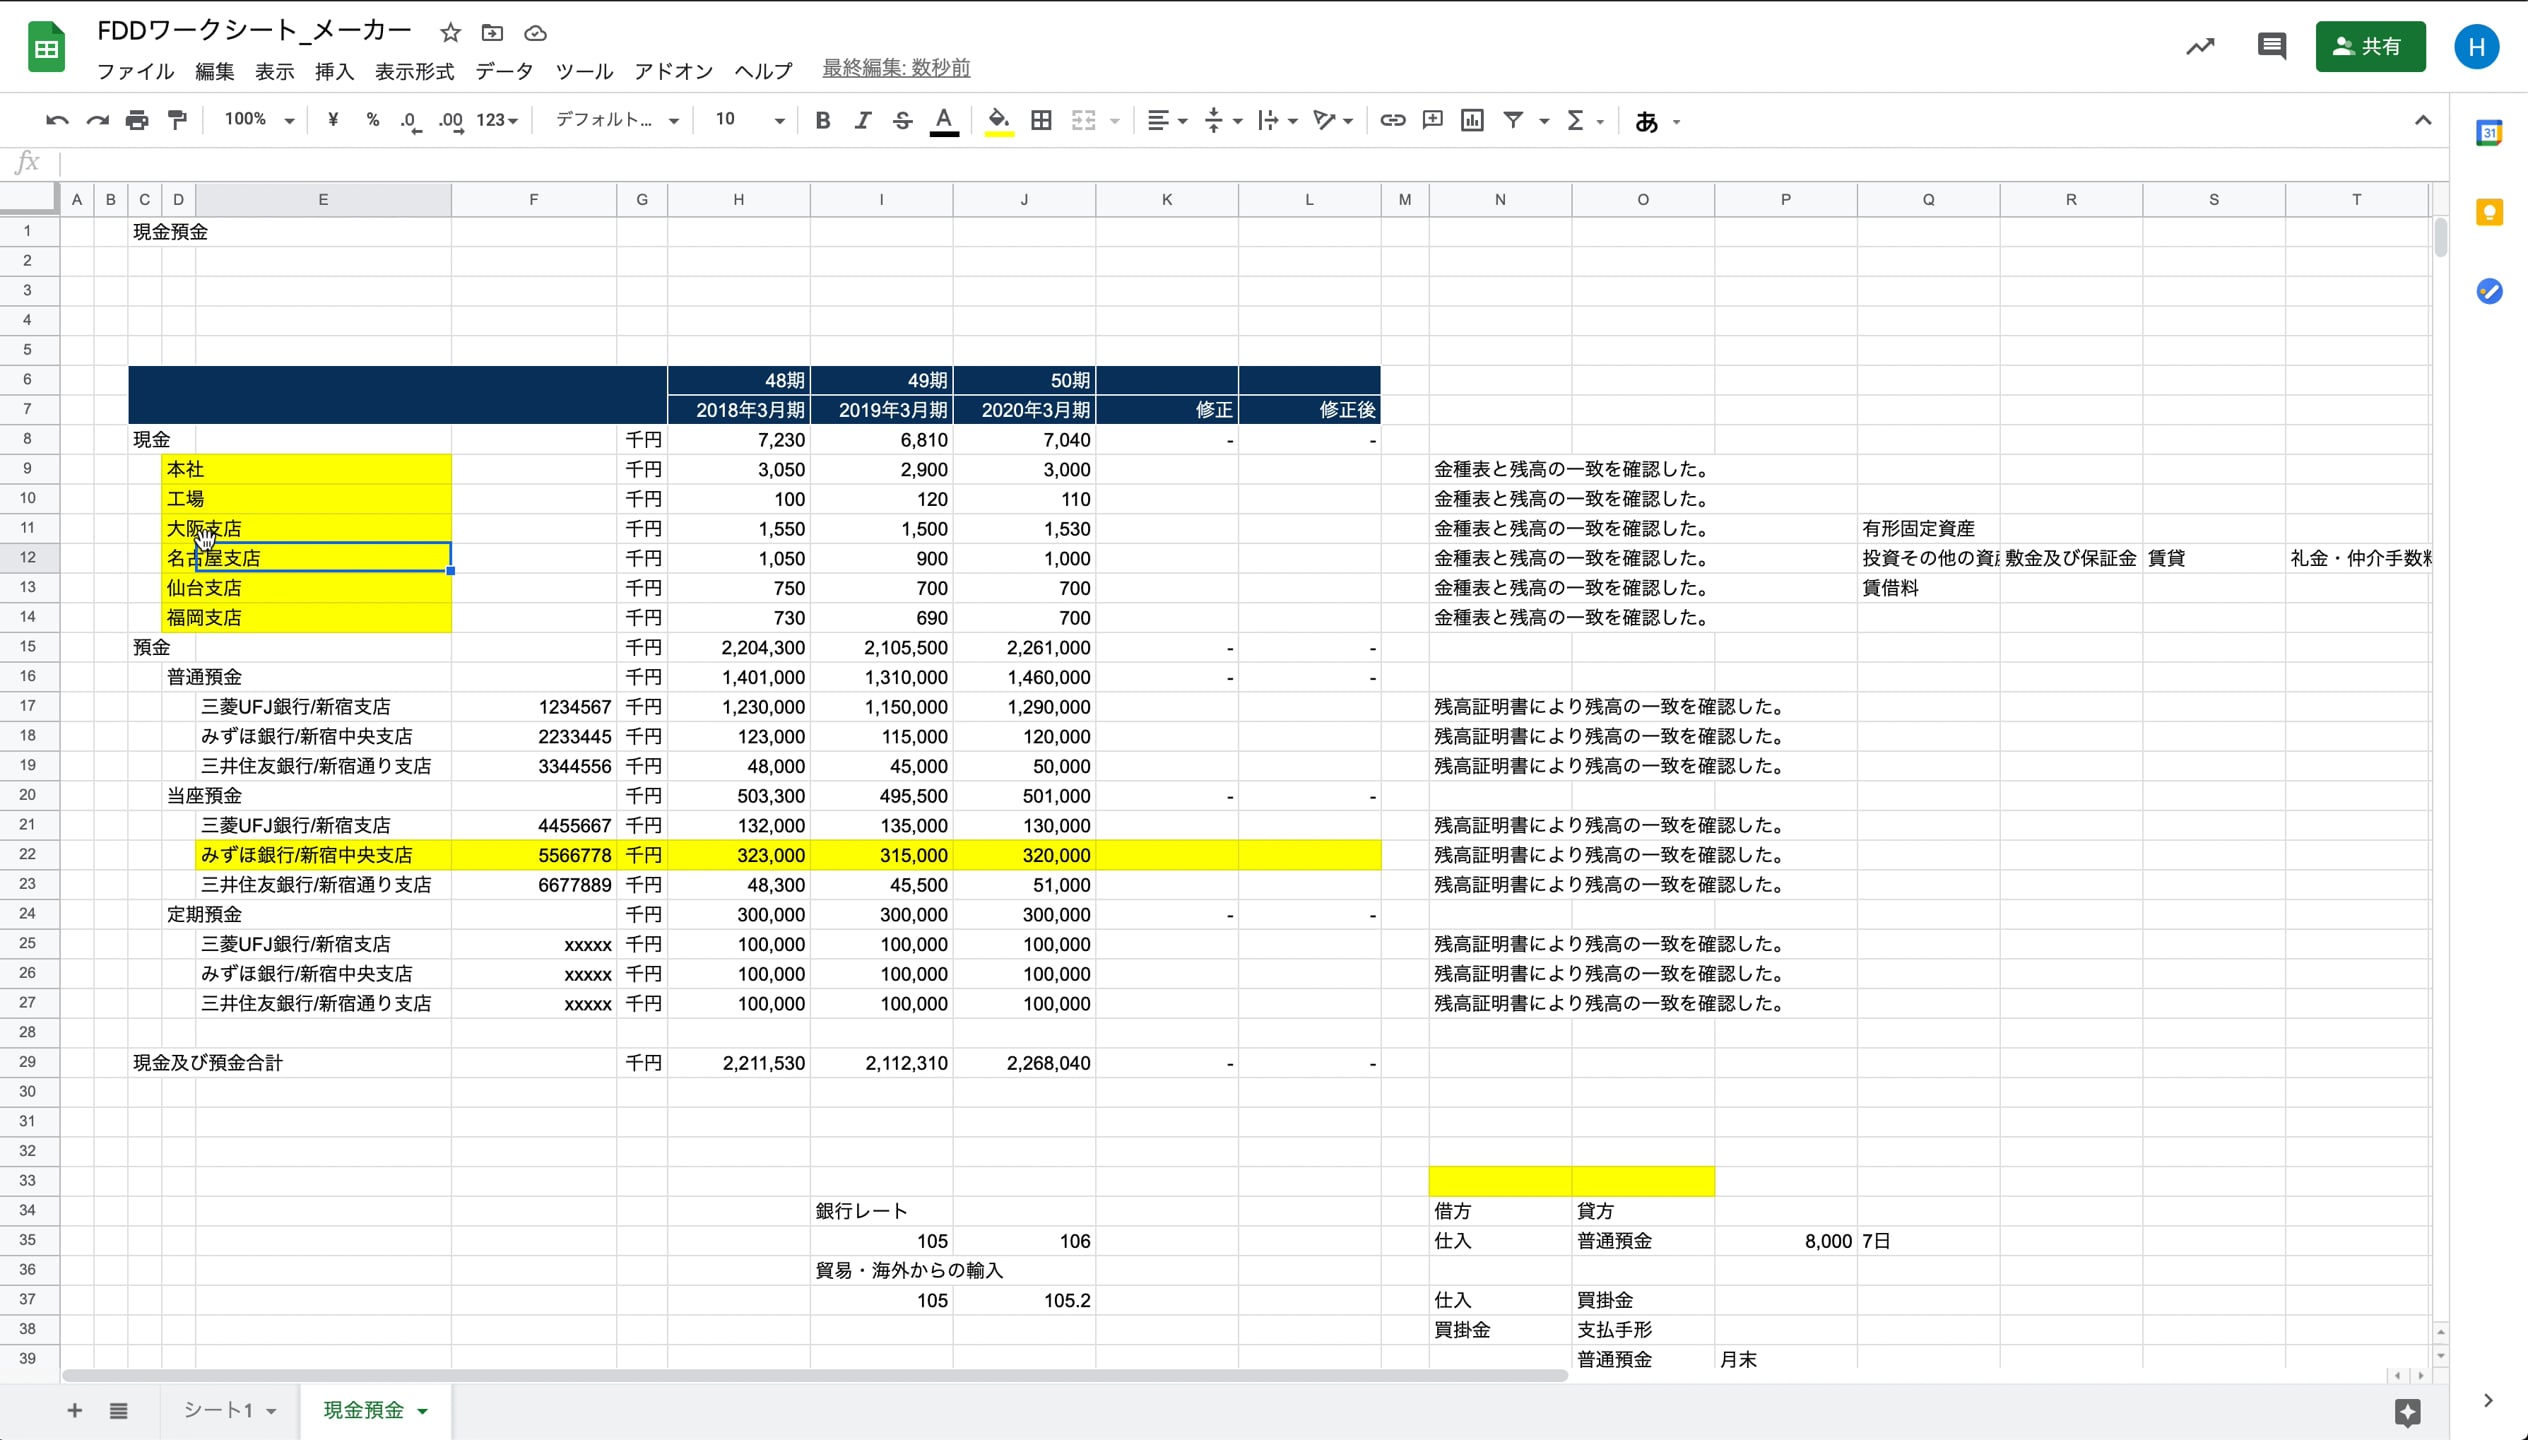This screenshot has width=2528, height=1440.
Task: Open the fill color picker
Action: point(997,119)
